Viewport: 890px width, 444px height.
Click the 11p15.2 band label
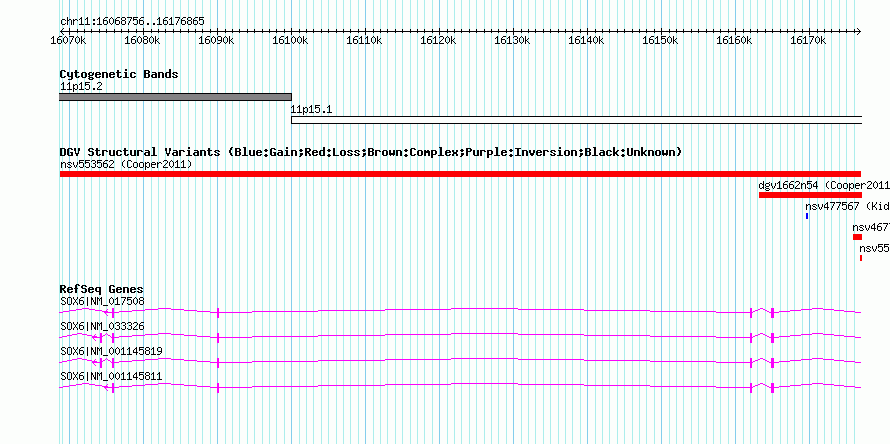pos(81,86)
